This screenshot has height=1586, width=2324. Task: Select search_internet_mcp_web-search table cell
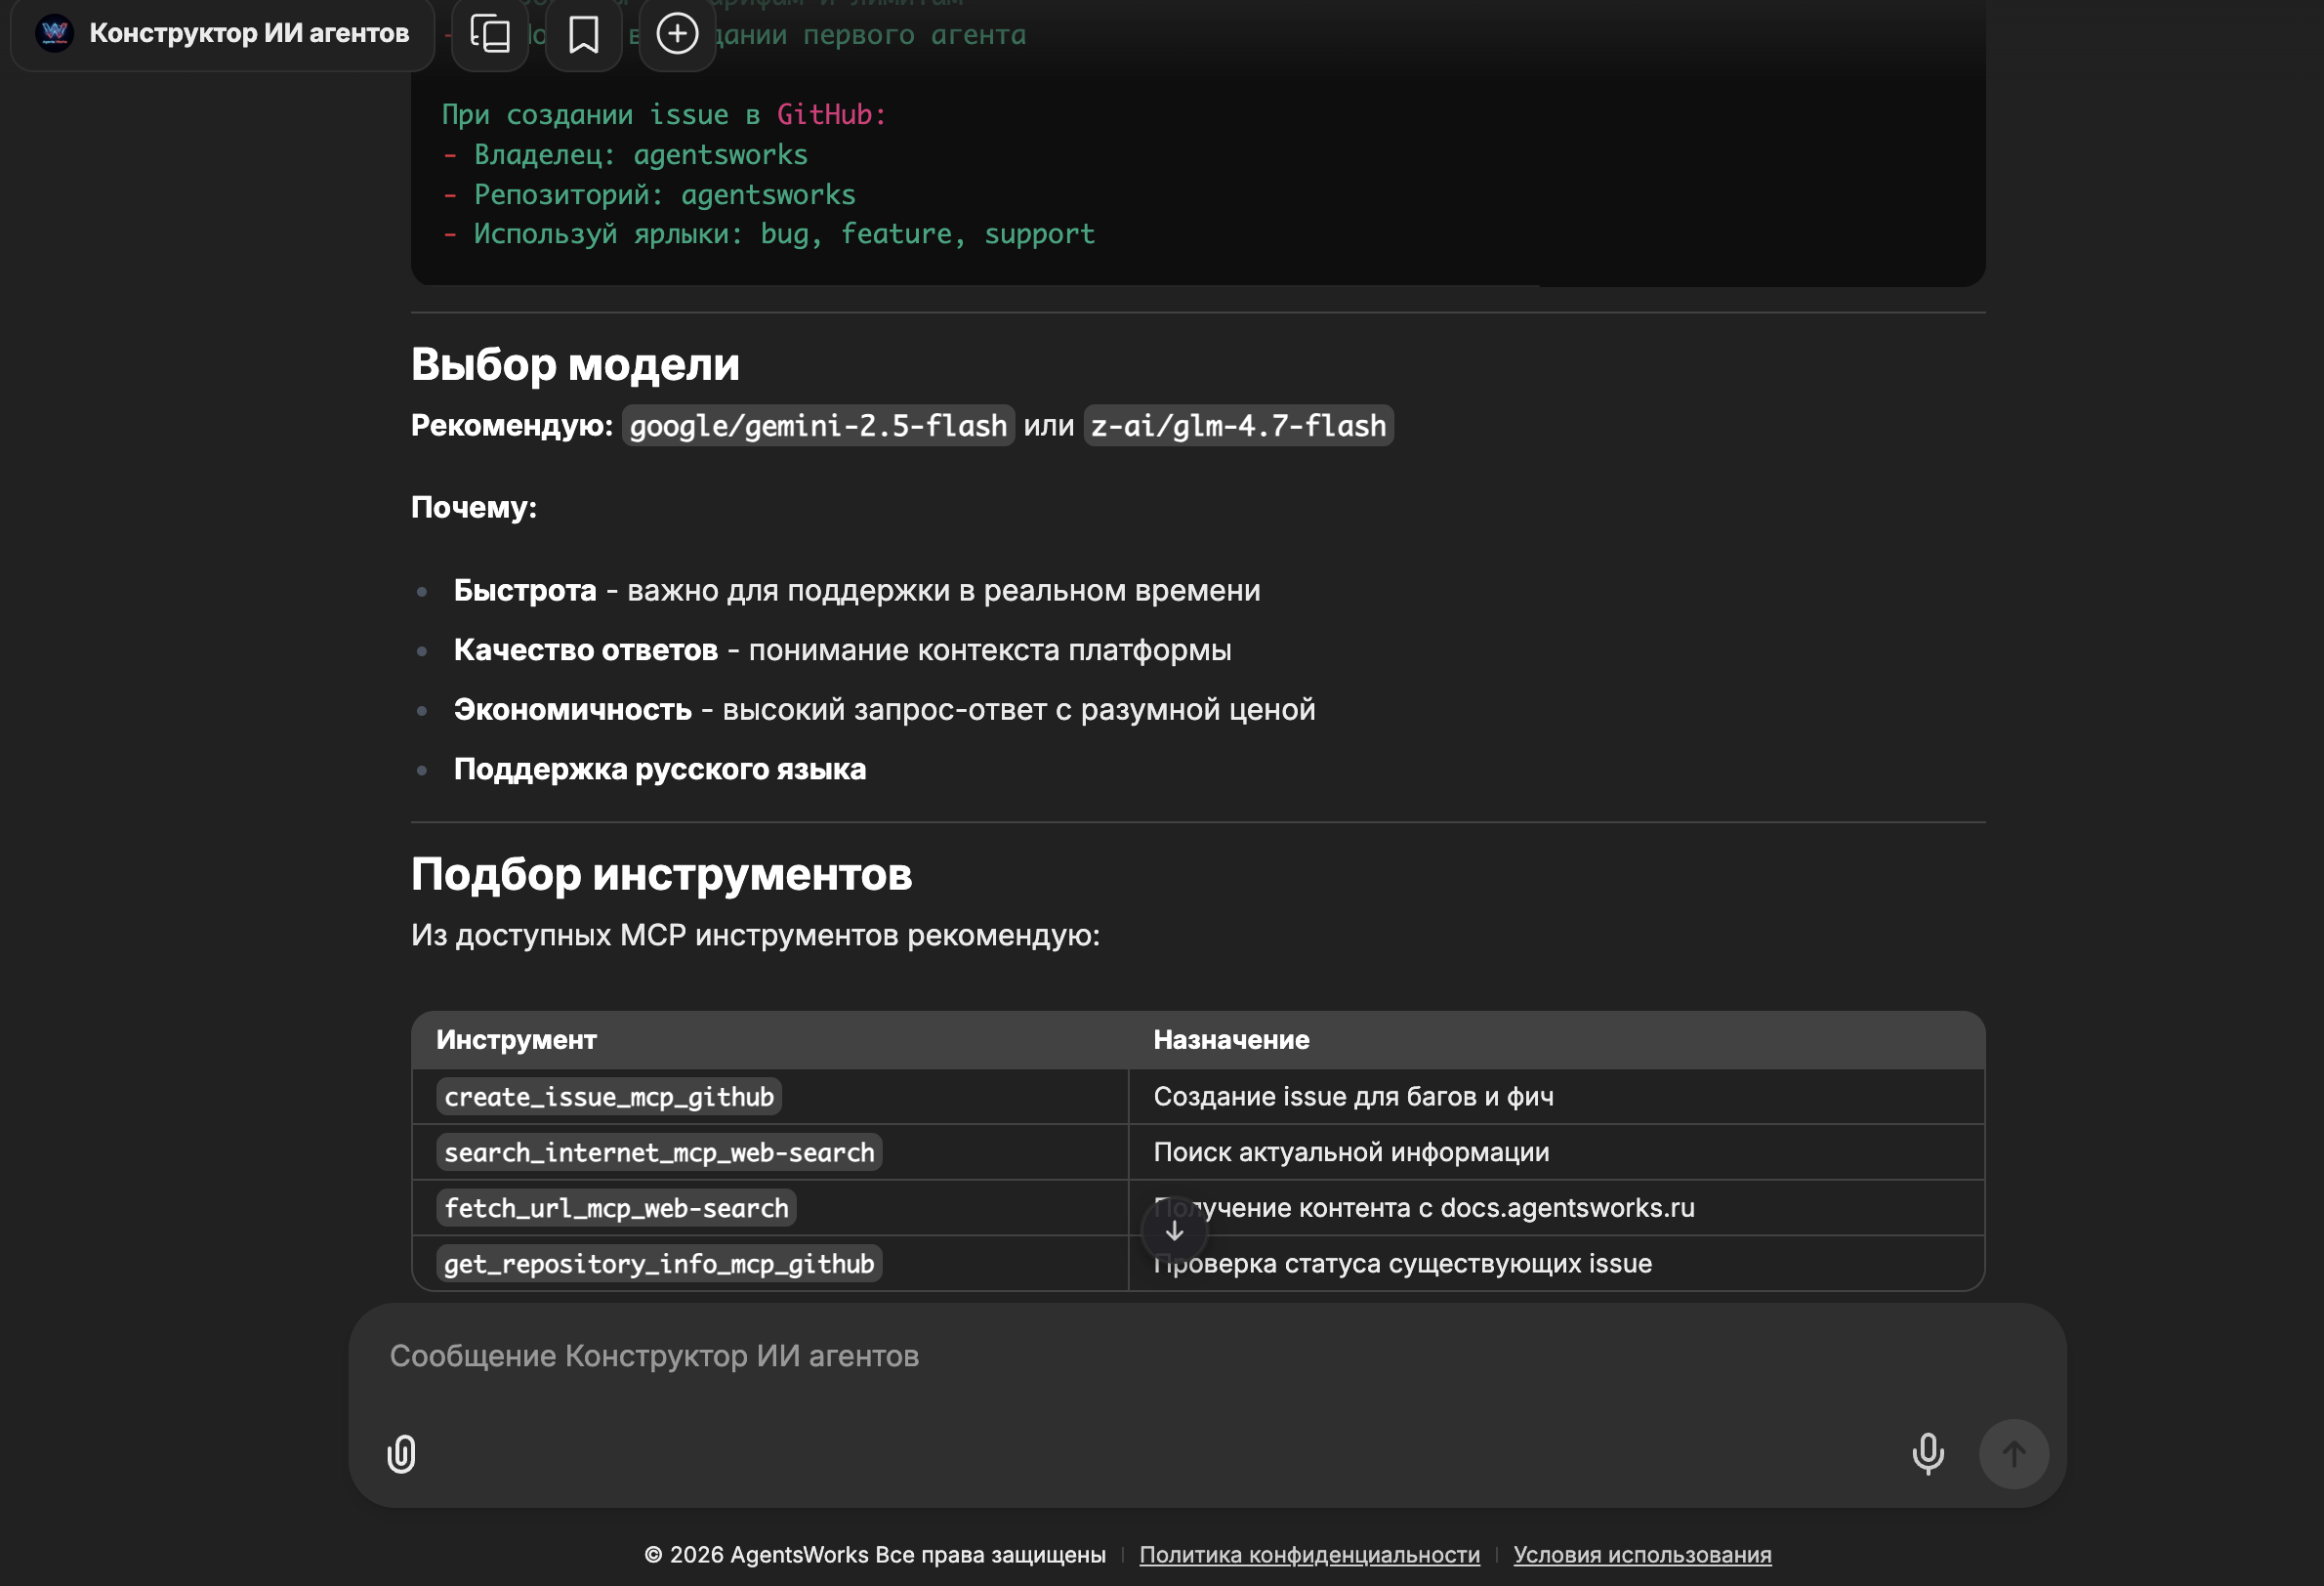(659, 1152)
